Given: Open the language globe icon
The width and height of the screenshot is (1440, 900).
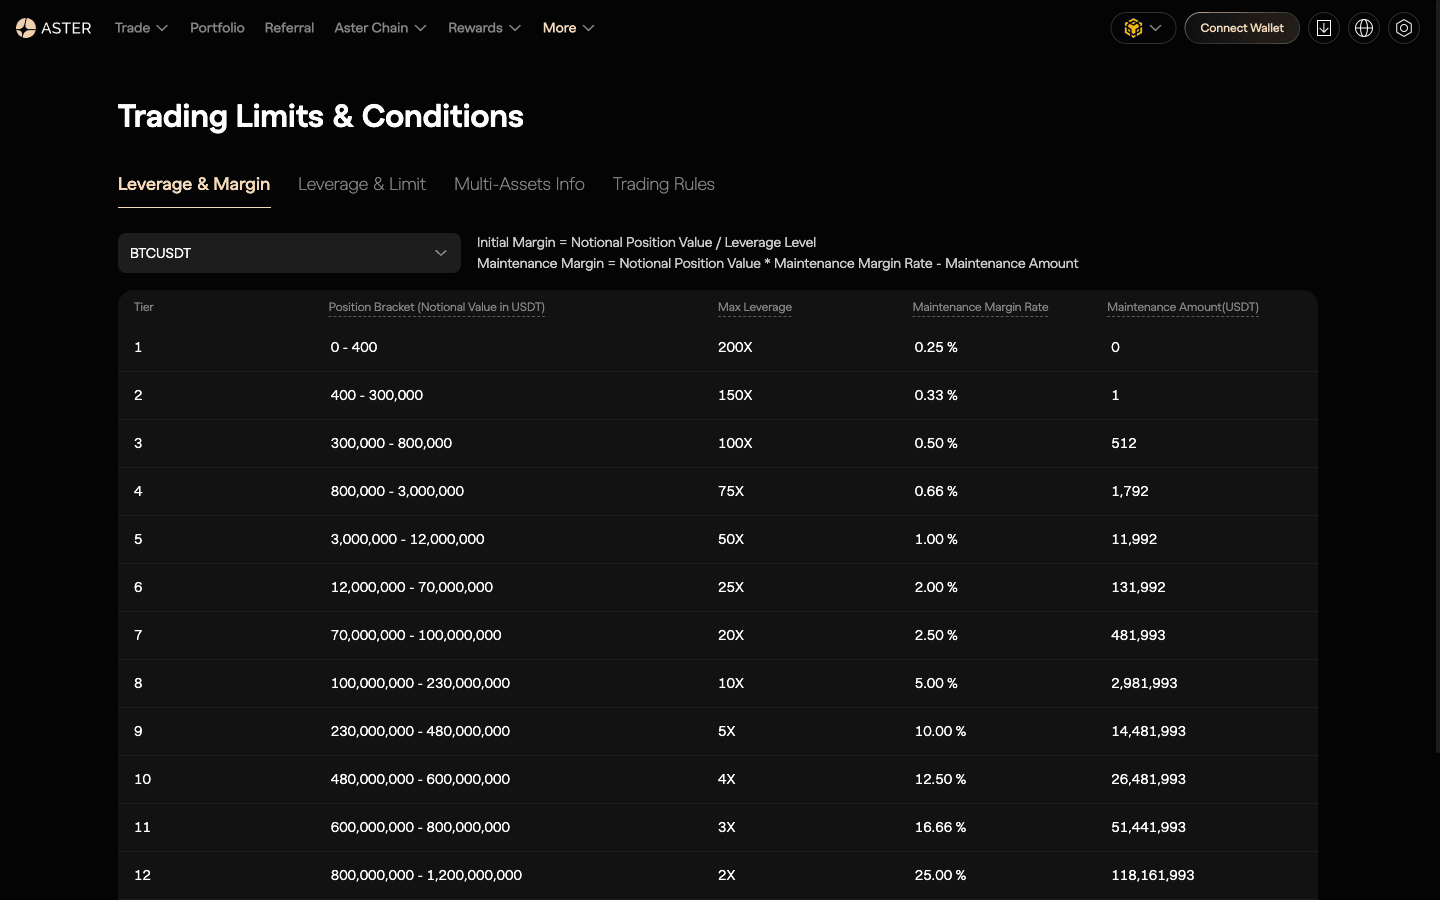Looking at the screenshot, I should (1364, 28).
